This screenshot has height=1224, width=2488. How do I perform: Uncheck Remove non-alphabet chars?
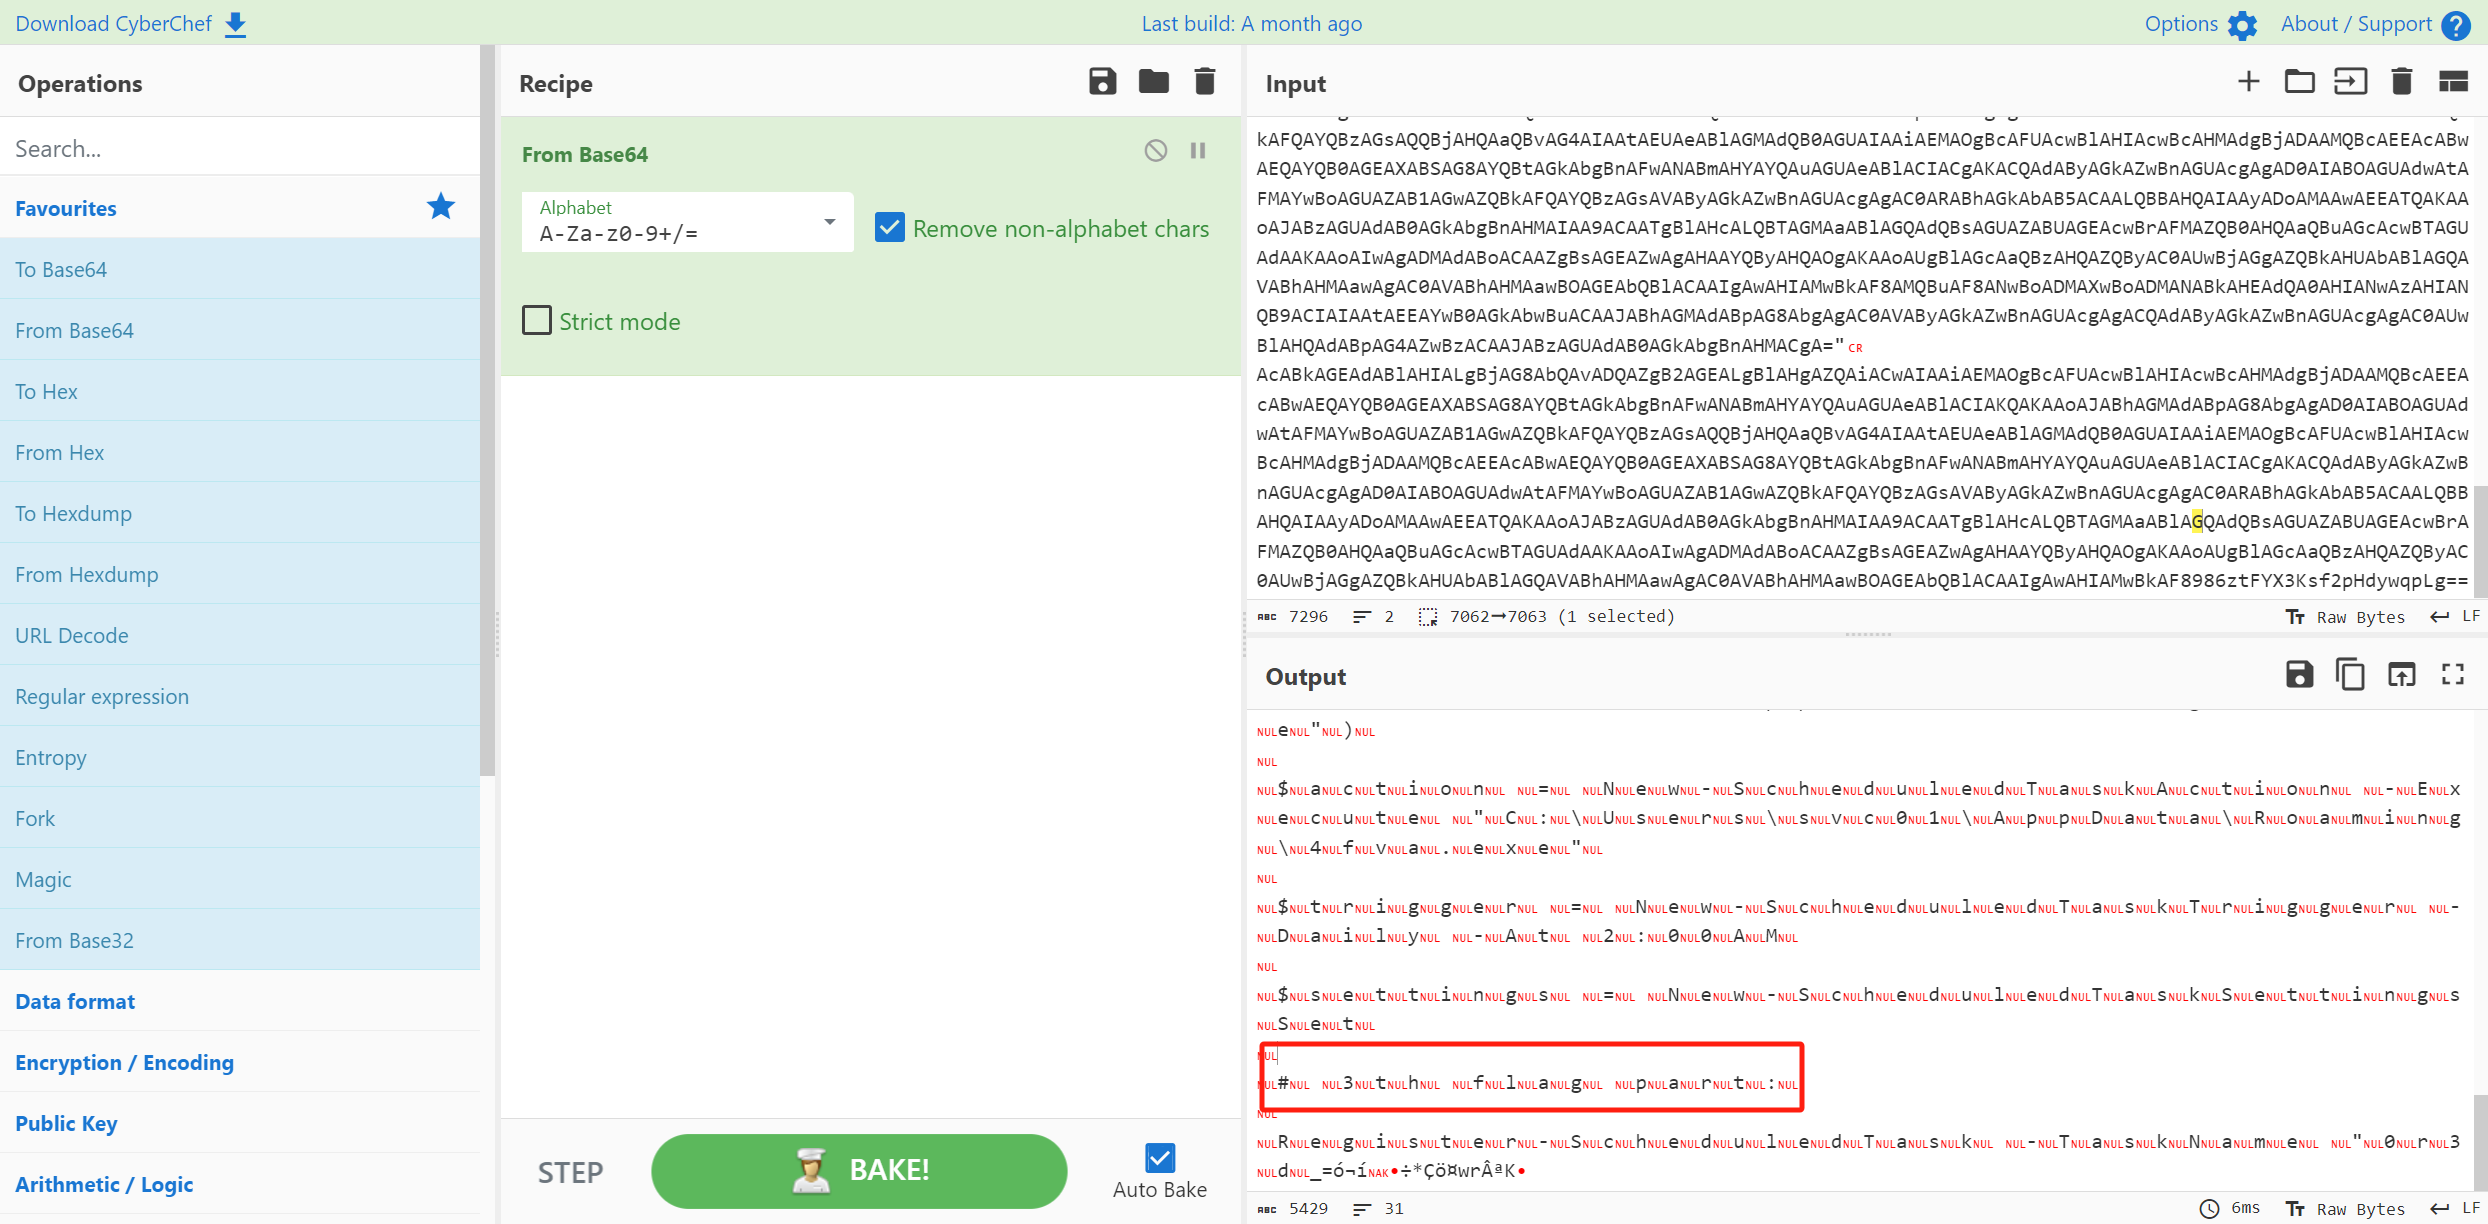click(889, 228)
